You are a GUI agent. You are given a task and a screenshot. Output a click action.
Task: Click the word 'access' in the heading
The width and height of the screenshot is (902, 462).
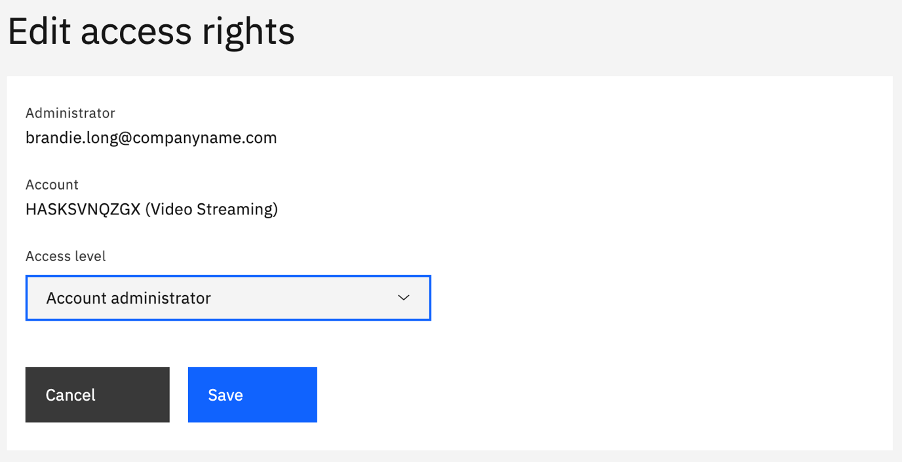tap(136, 33)
